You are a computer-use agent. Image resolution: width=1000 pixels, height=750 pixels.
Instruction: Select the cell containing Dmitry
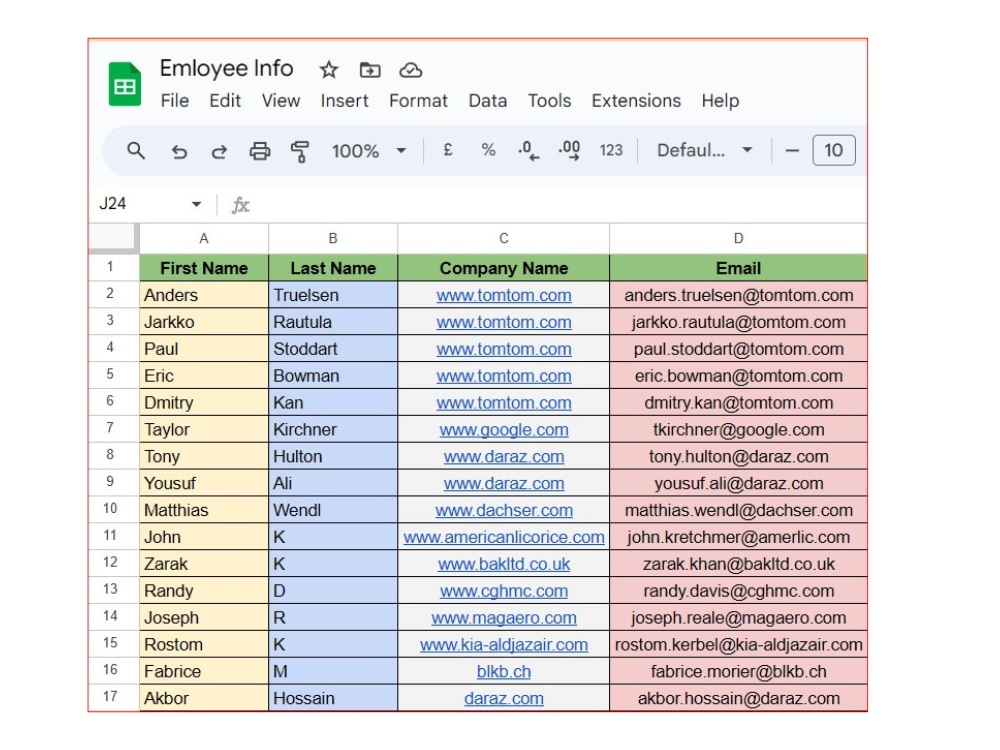click(204, 402)
